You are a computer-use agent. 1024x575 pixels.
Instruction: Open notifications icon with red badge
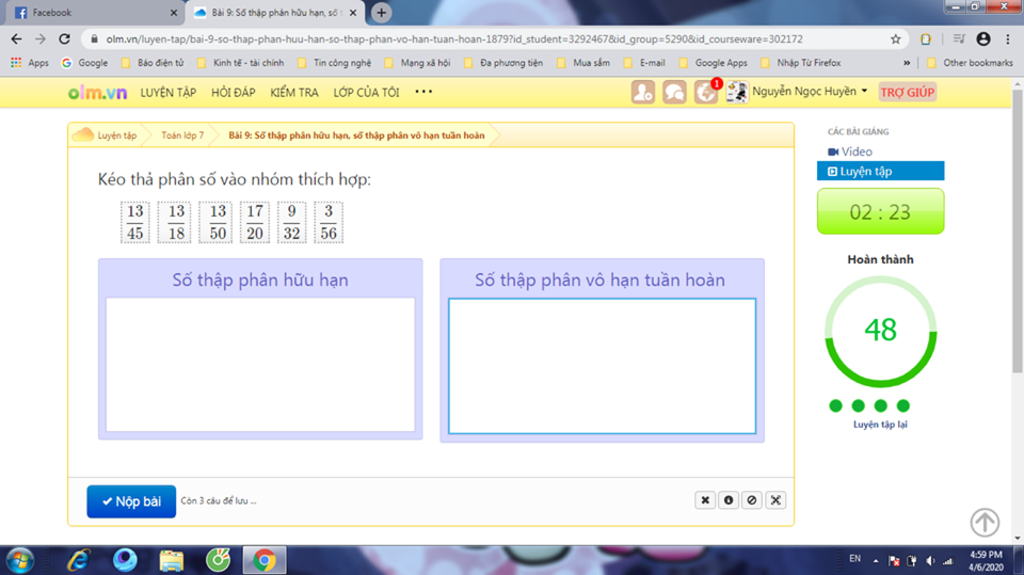[706, 92]
